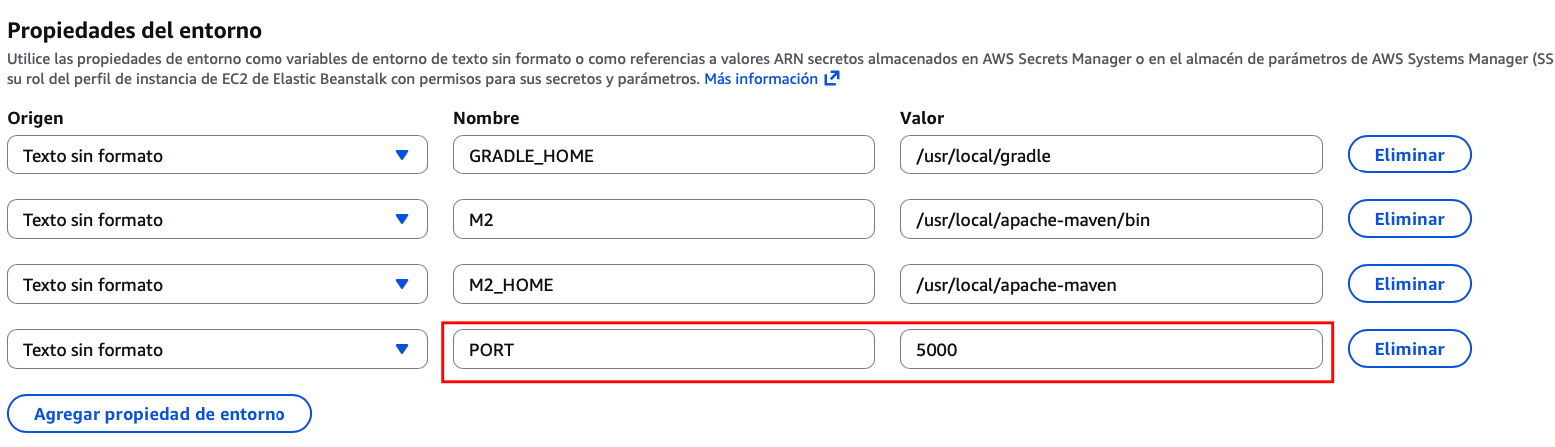1555x447 pixels.
Task: Click the 5000 value field
Action: point(1111,350)
